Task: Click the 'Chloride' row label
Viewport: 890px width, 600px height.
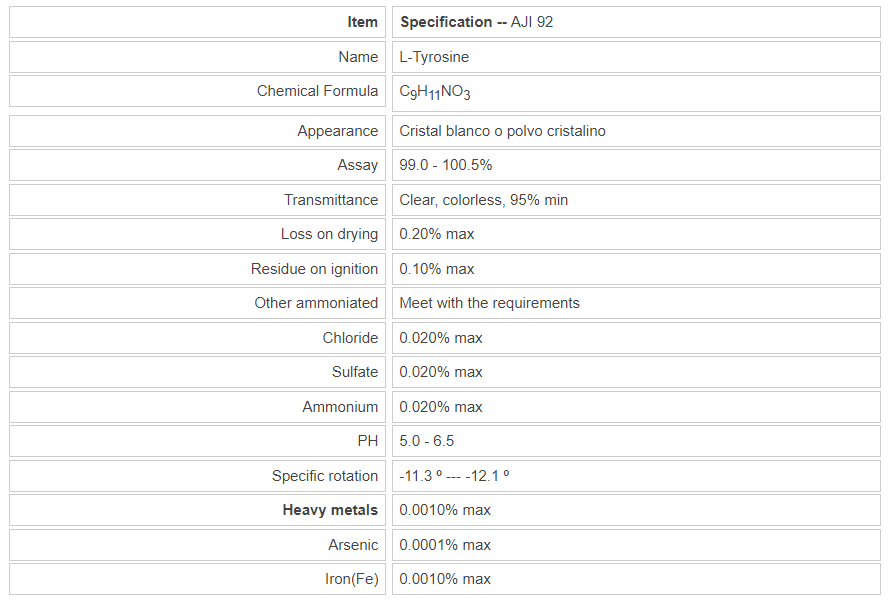Action: (350, 338)
